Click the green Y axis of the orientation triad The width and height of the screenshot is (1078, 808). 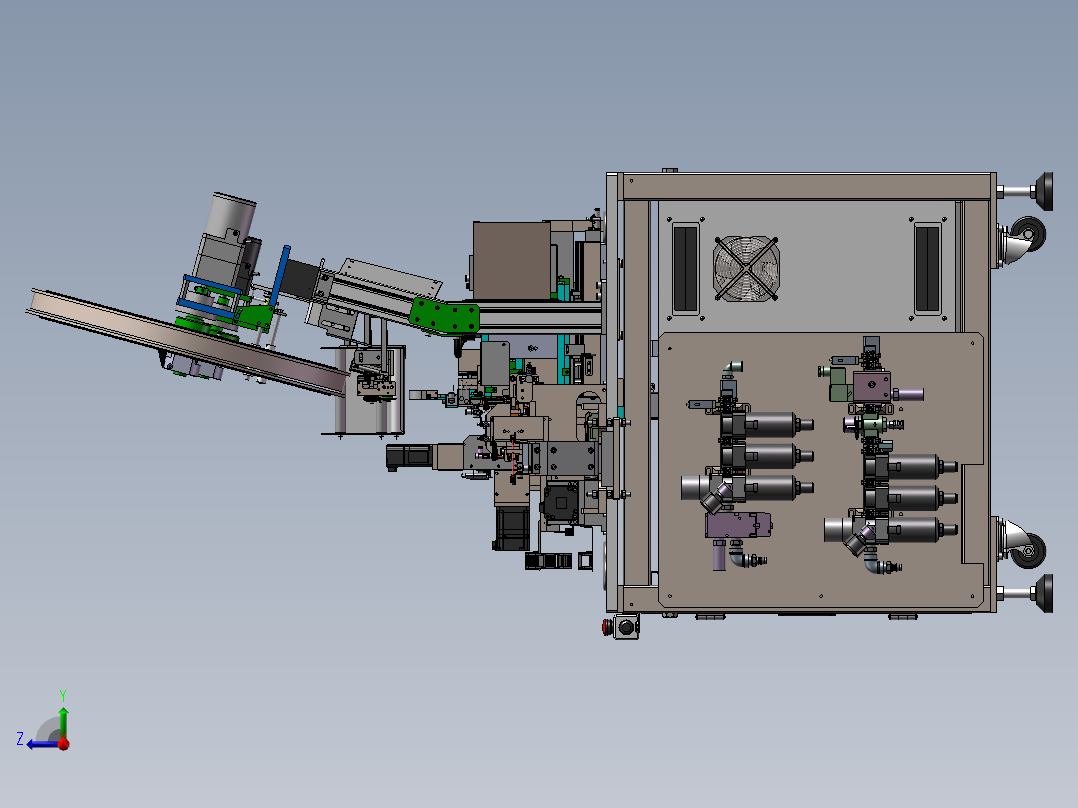click(x=63, y=722)
